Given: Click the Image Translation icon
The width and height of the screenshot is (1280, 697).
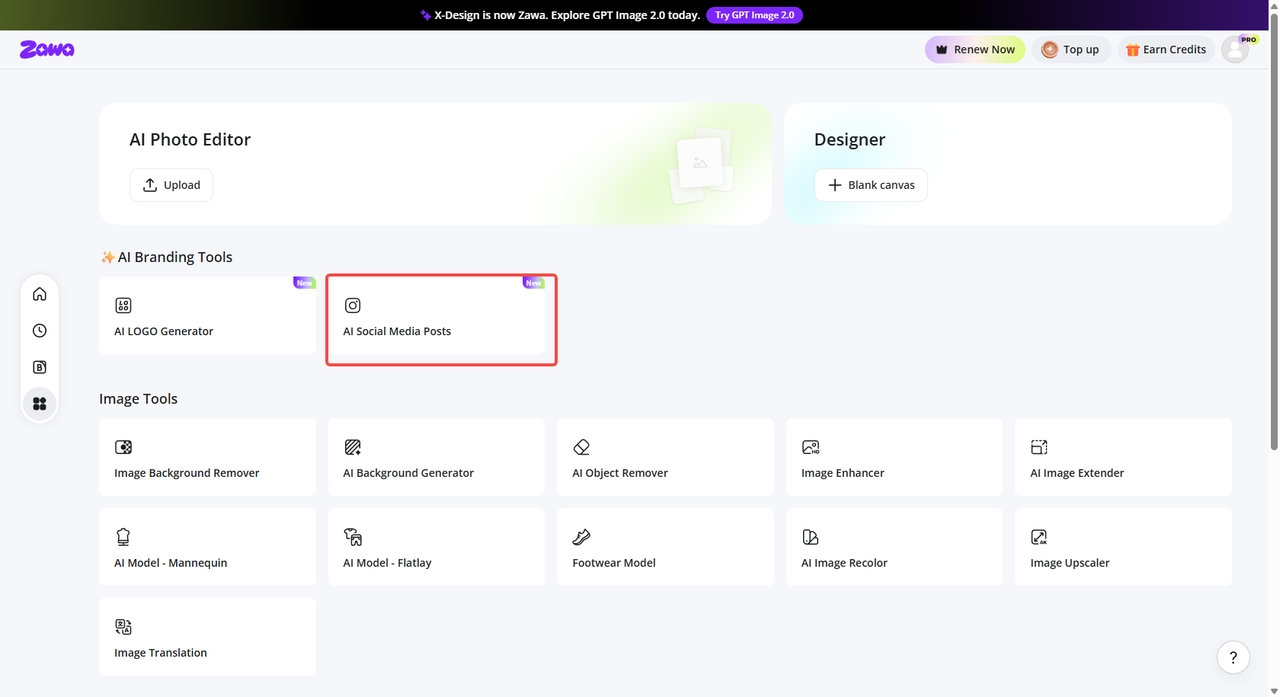Looking at the screenshot, I should pos(123,627).
